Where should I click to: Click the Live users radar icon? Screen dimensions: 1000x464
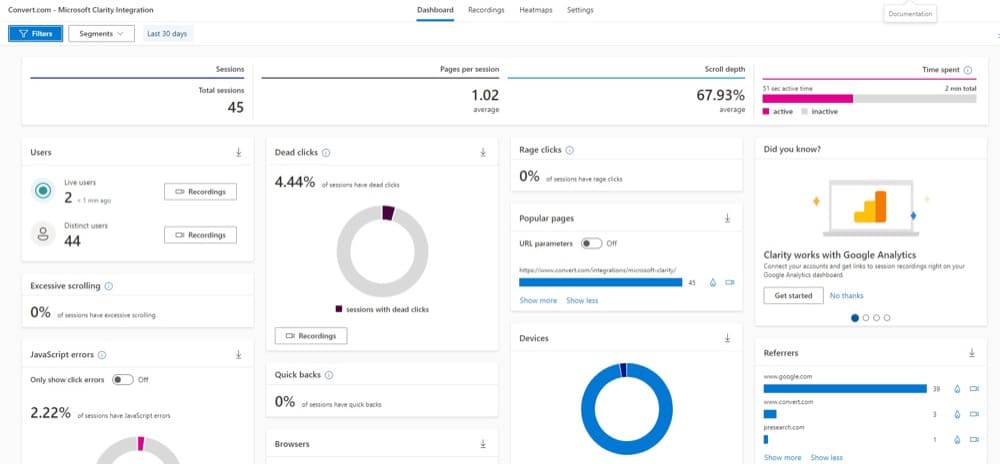pos(43,191)
